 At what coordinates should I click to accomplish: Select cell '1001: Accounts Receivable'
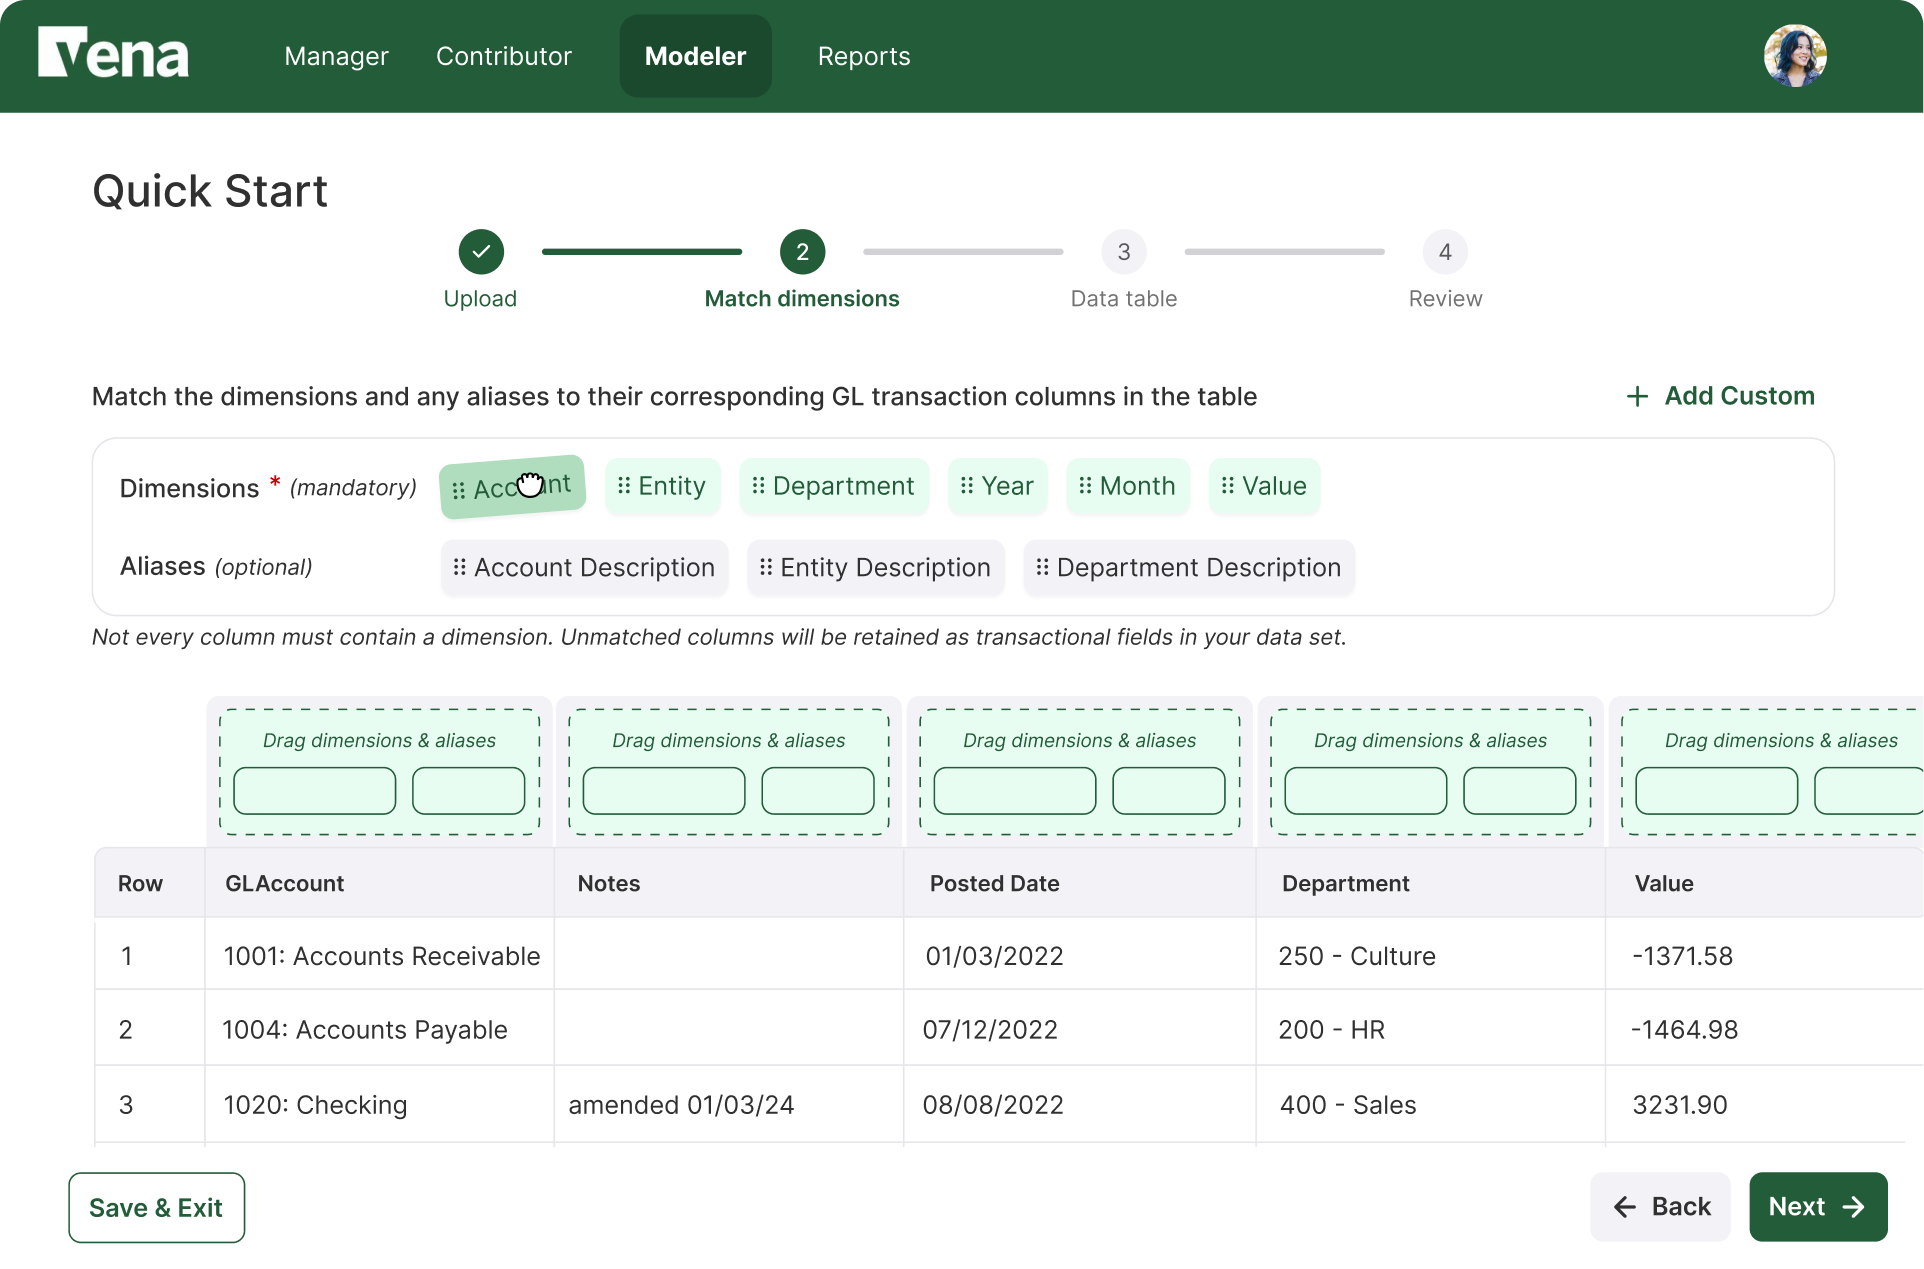[380, 956]
